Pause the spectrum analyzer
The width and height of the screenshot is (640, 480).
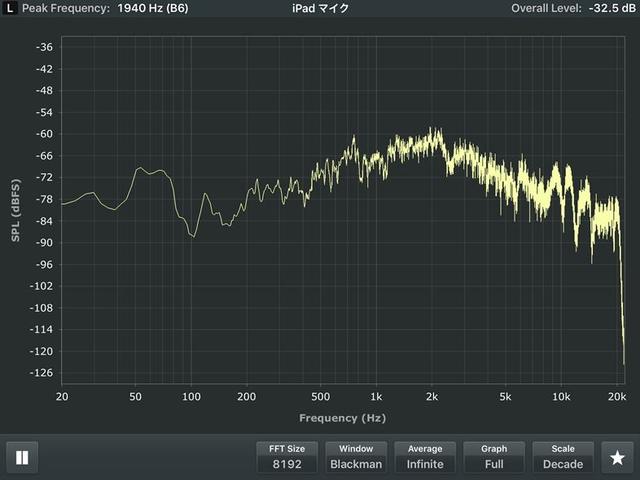[x=22, y=458]
